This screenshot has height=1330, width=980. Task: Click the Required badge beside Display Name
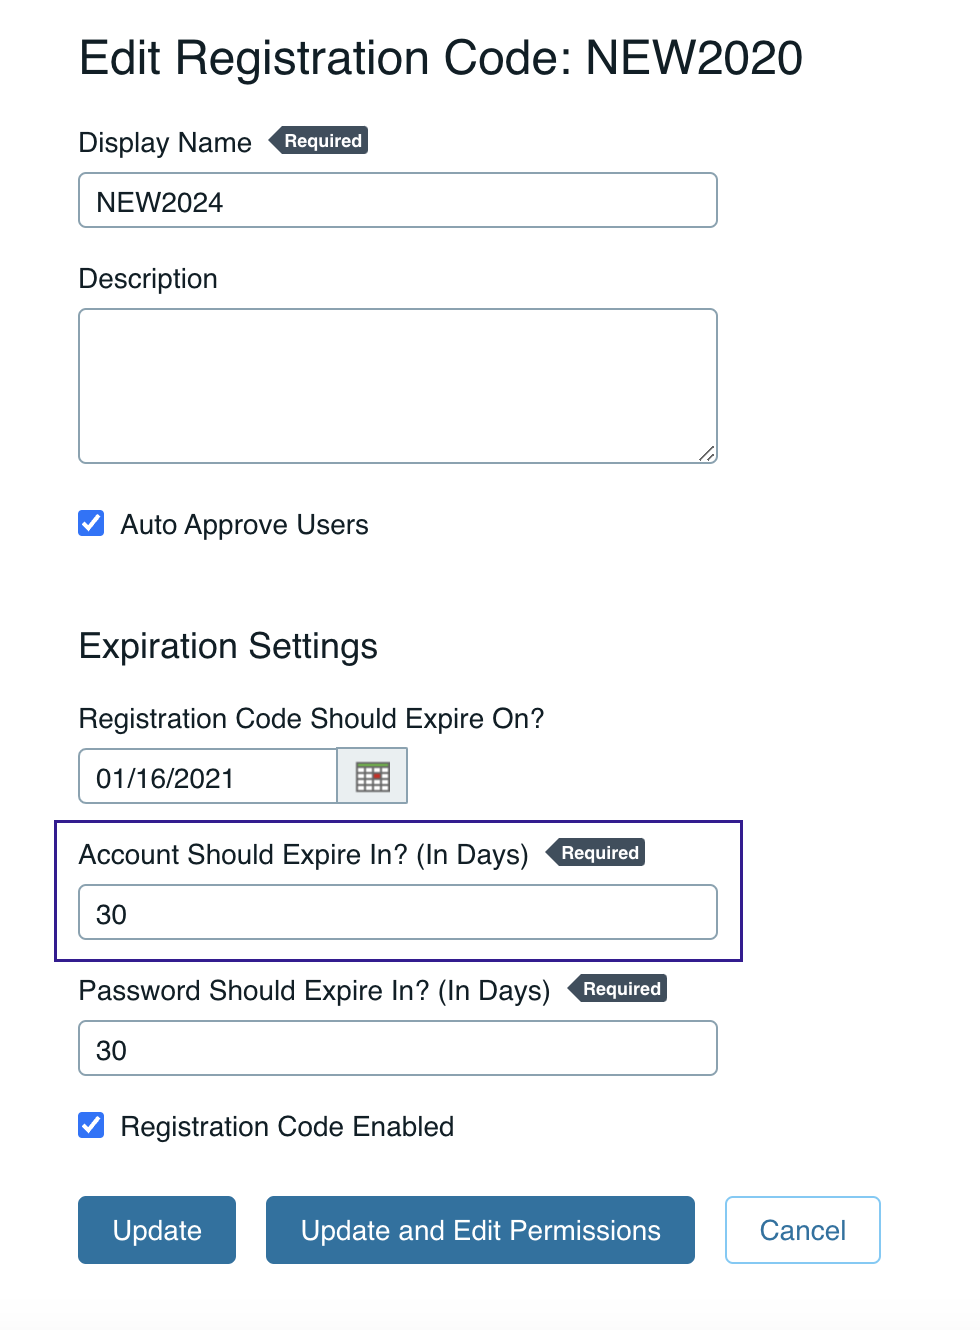click(321, 141)
